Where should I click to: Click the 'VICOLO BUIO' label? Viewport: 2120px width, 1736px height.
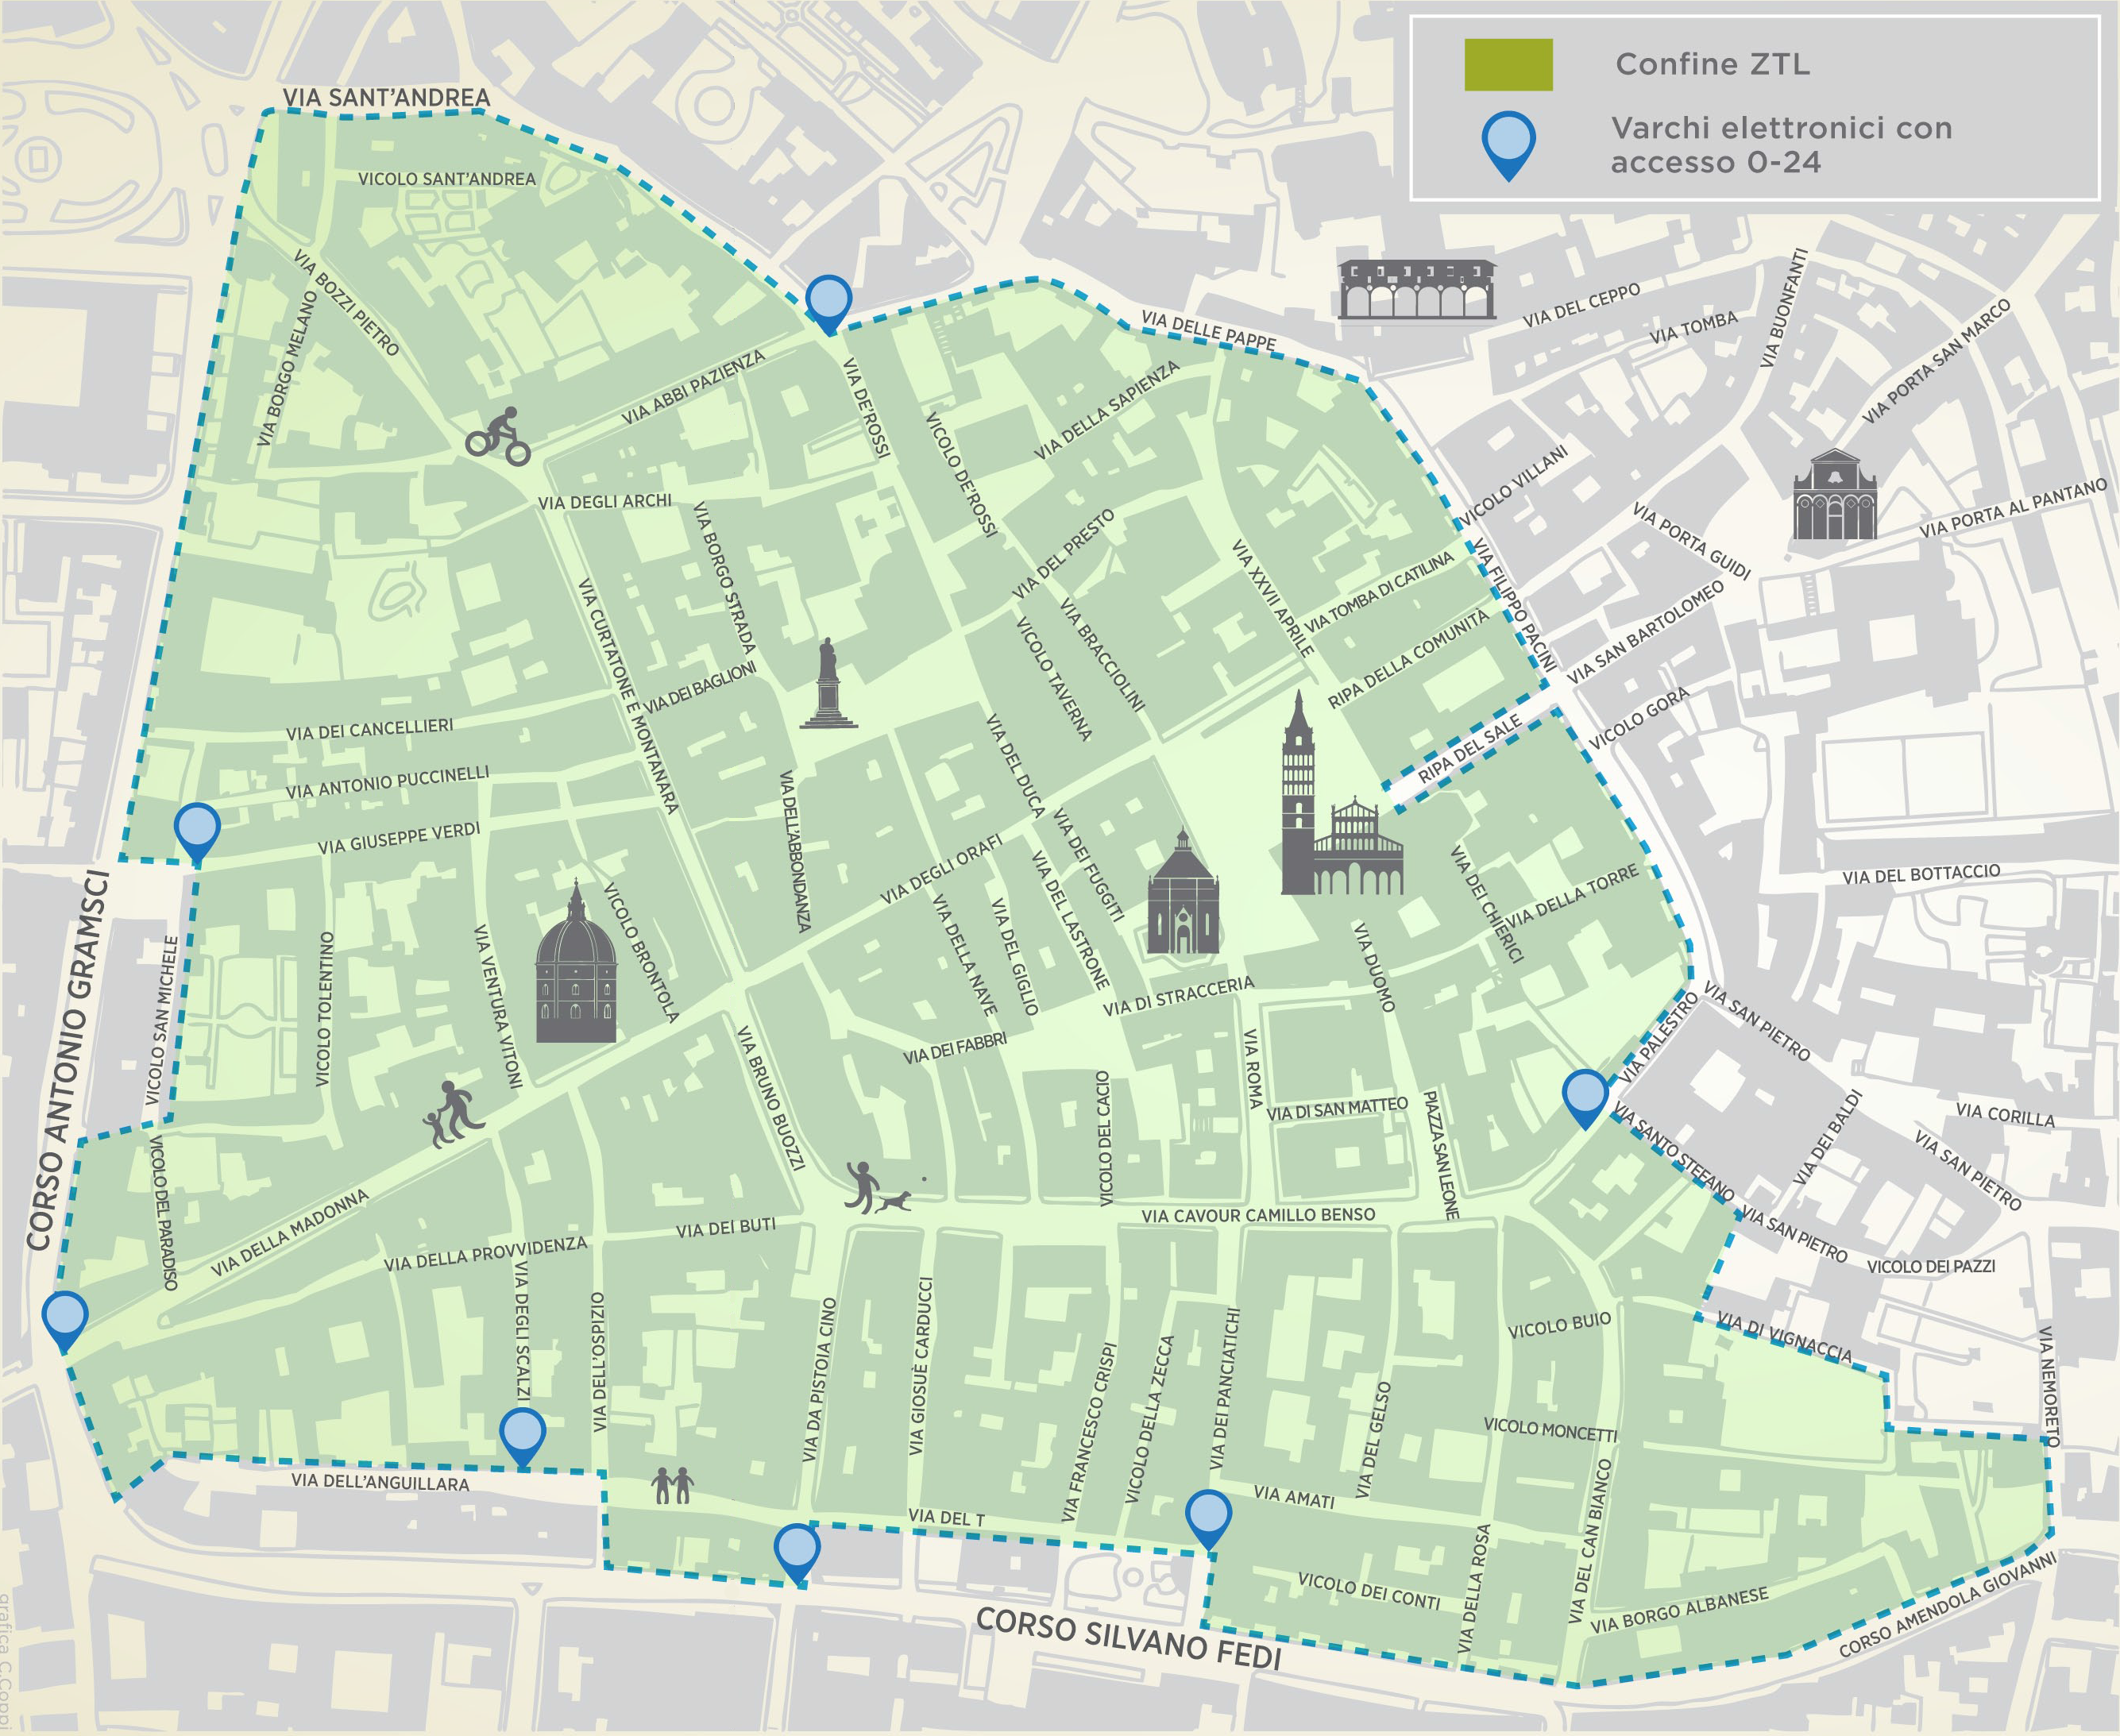(1560, 1325)
